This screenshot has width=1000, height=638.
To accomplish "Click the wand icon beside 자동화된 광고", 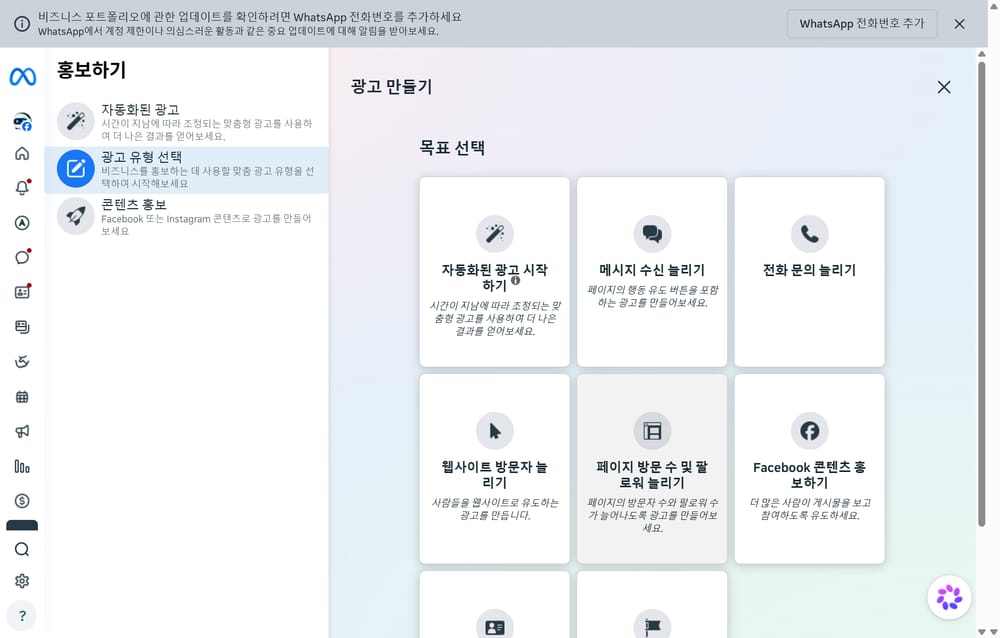I will (76, 121).
